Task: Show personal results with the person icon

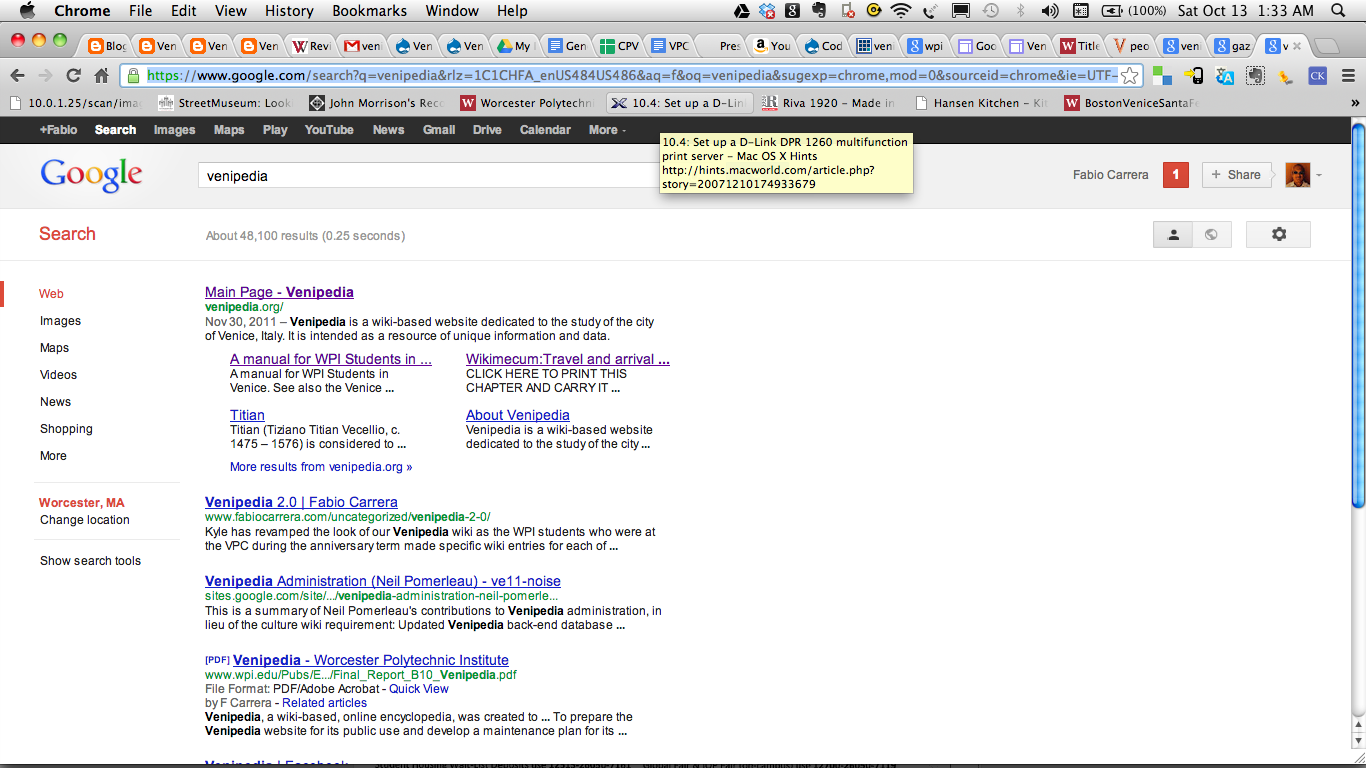Action: click(x=1173, y=234)
